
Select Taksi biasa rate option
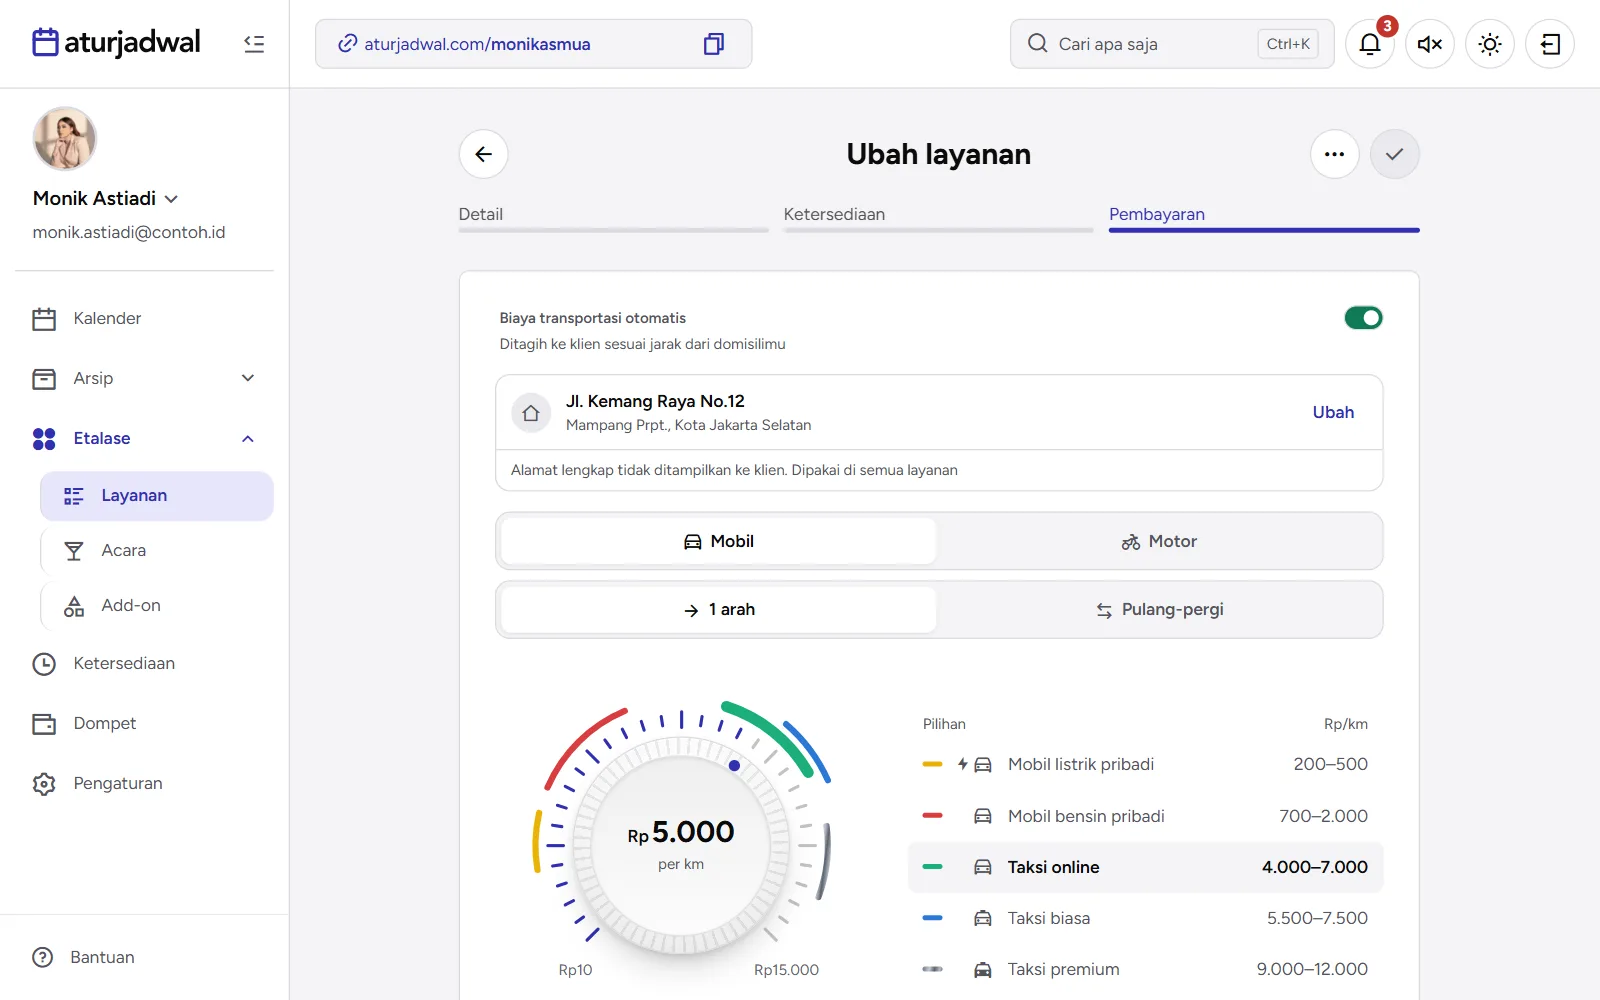coord(1145,918)
